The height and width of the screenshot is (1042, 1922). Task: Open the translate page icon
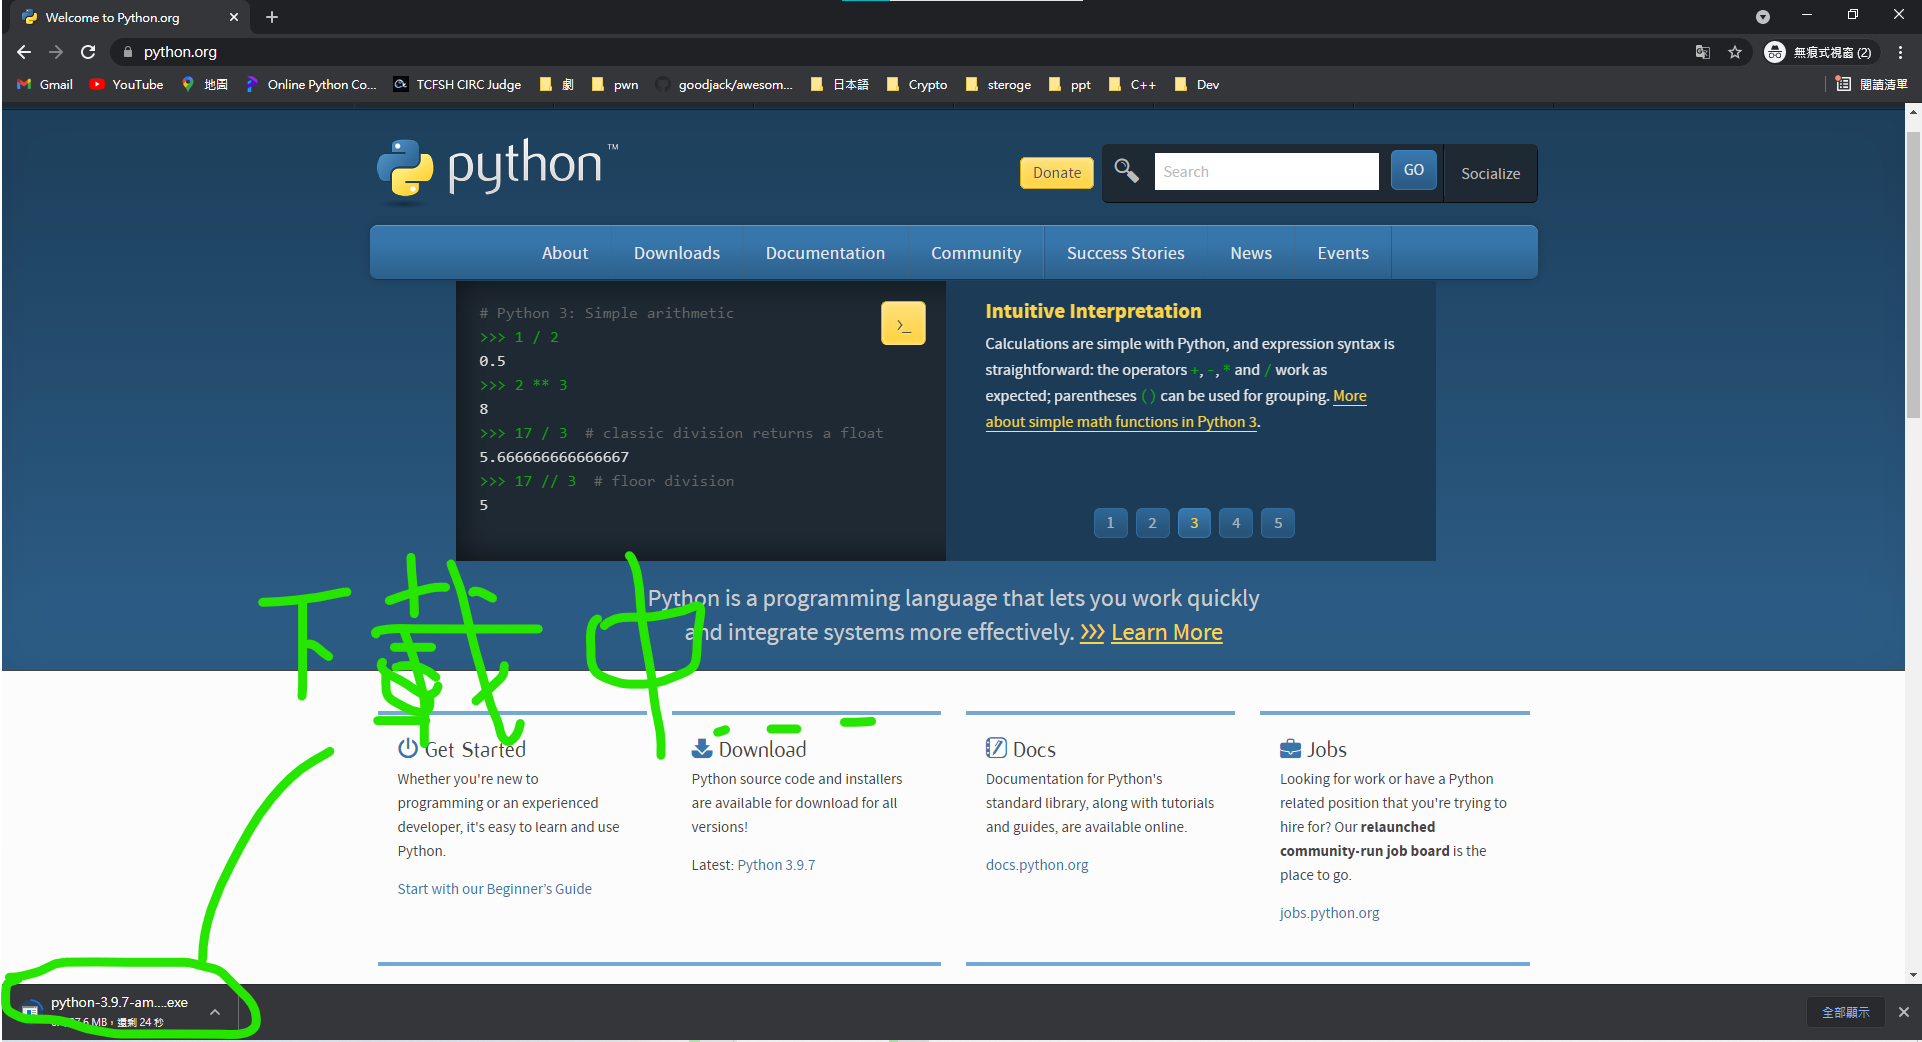tap(1702, 52)
